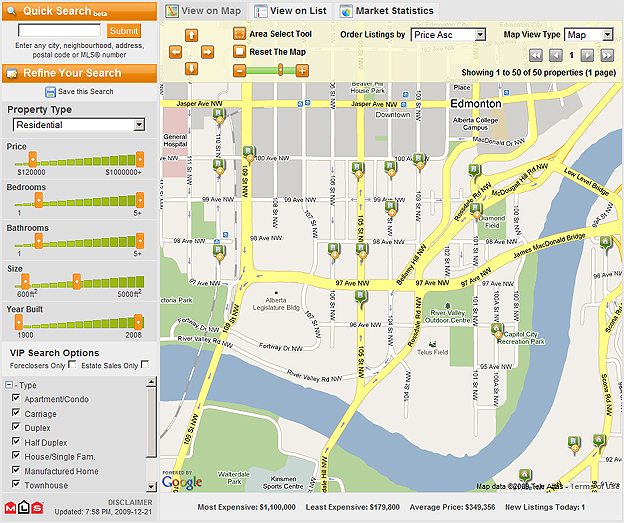Screen dimensions: 624x523
Task: Pan the map left with the left arrow
Action: (x=176, y=52)
